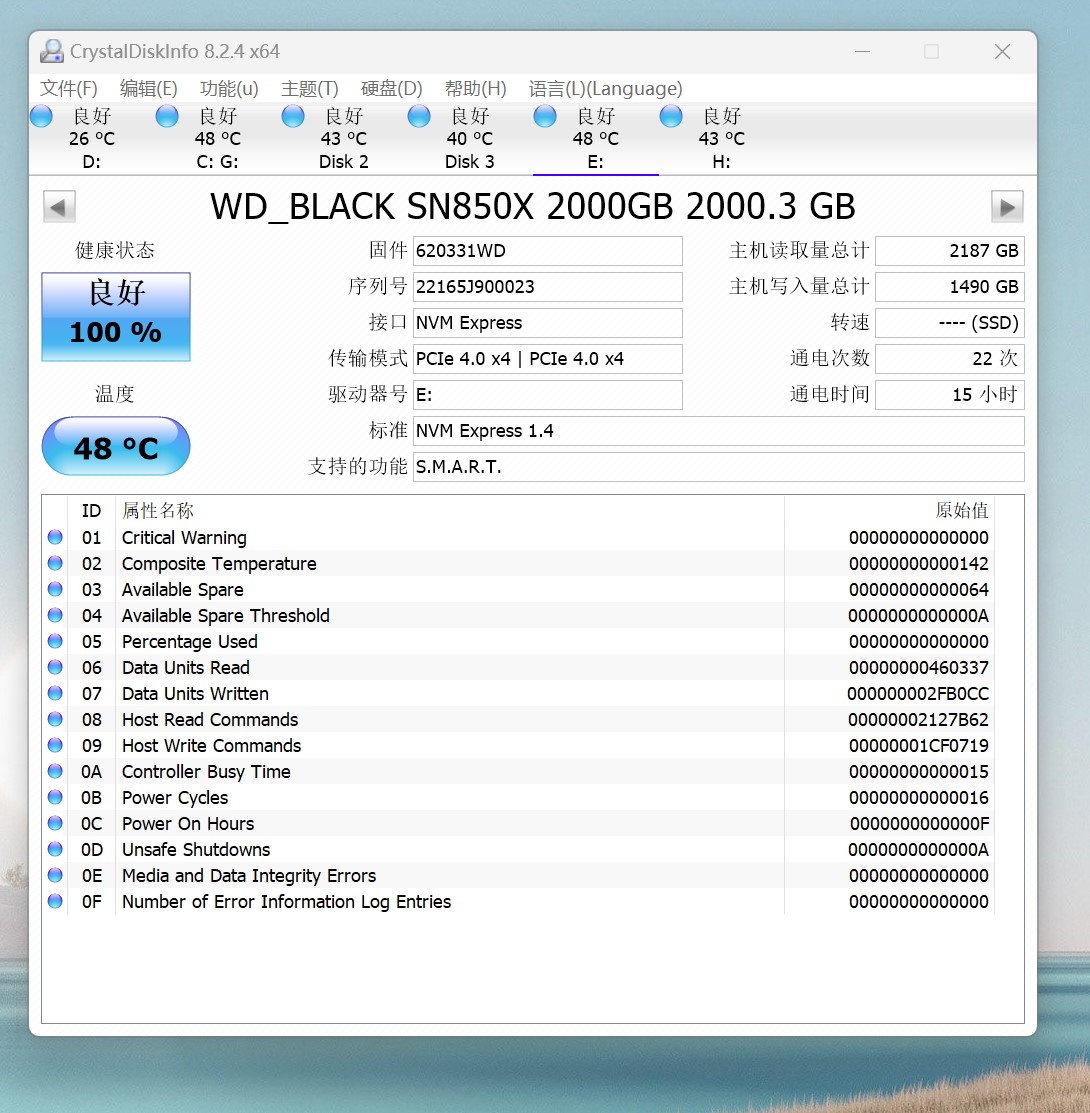
Task: Go to previous disk with left arrow
Action: 59,207
